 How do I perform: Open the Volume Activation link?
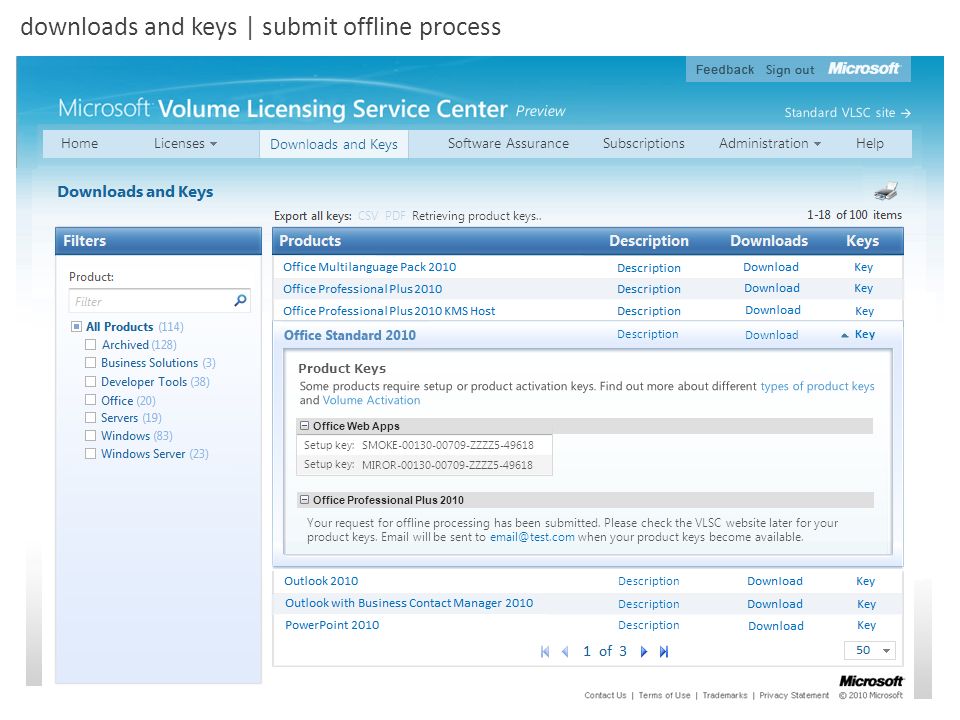click(371, 400)
